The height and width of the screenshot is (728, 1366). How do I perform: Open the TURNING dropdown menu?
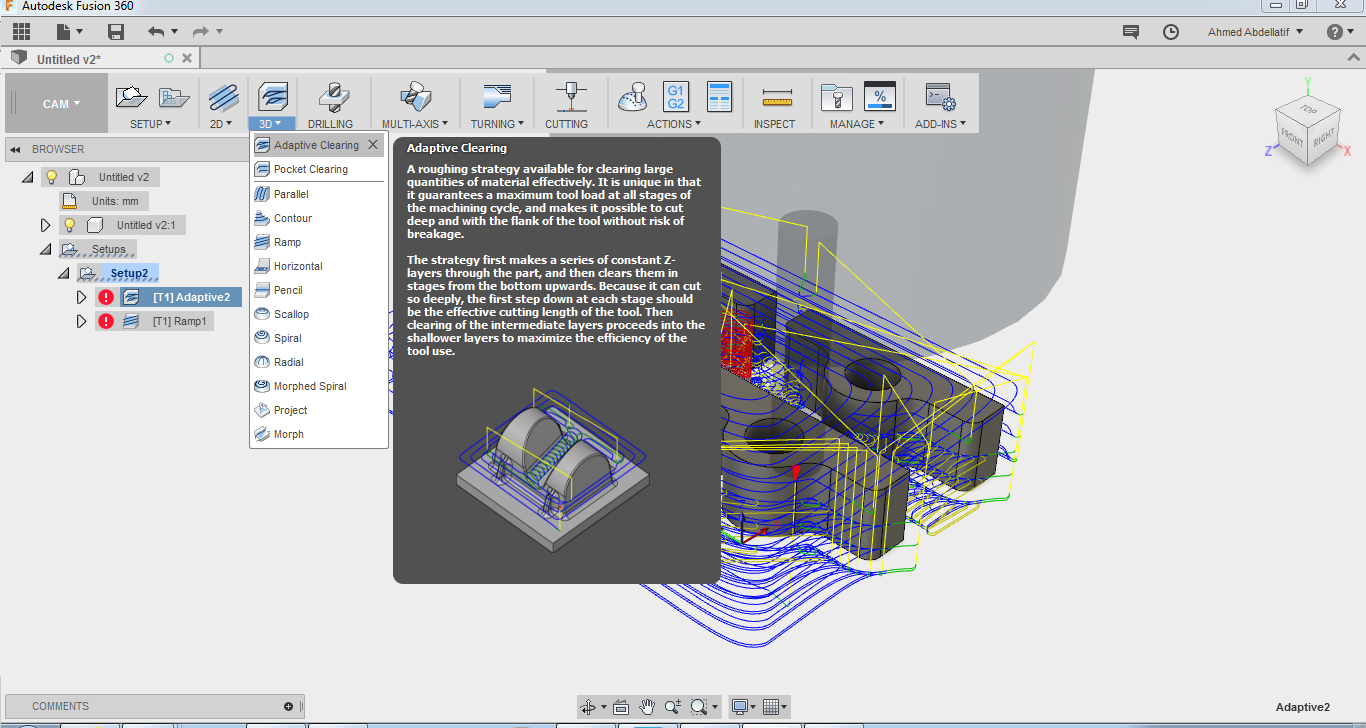pyautogui.click(x=498, y=124)
